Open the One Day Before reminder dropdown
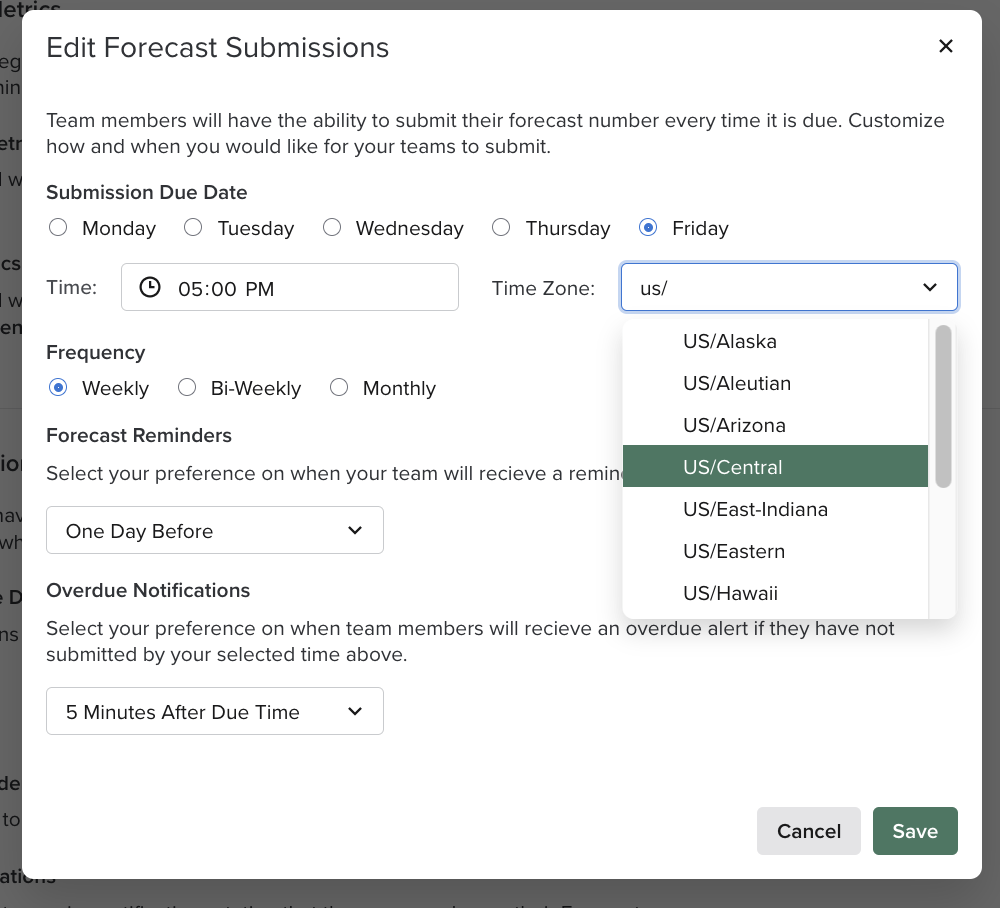1000x908 pixels. 214,530
